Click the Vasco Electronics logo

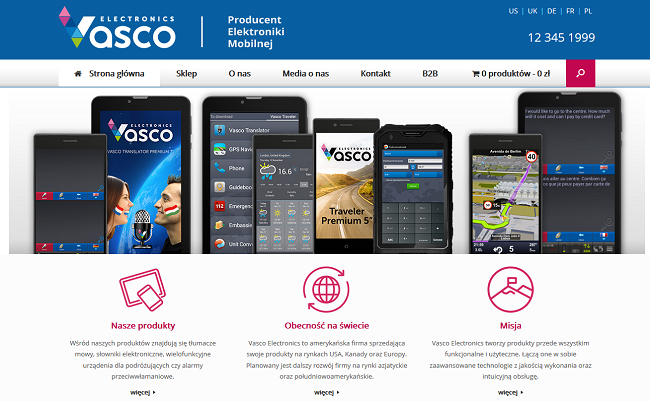tap(117, 27)
